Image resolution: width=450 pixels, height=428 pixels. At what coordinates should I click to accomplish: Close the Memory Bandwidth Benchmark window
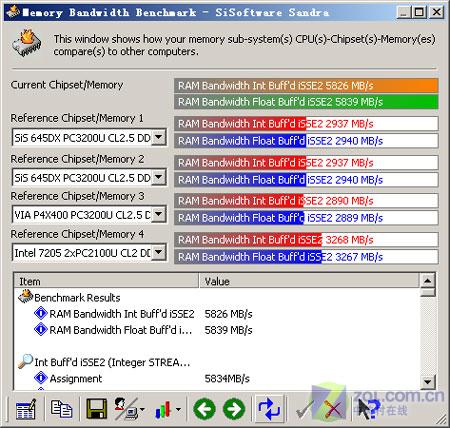pyautogui.click(x=436, y=12)
